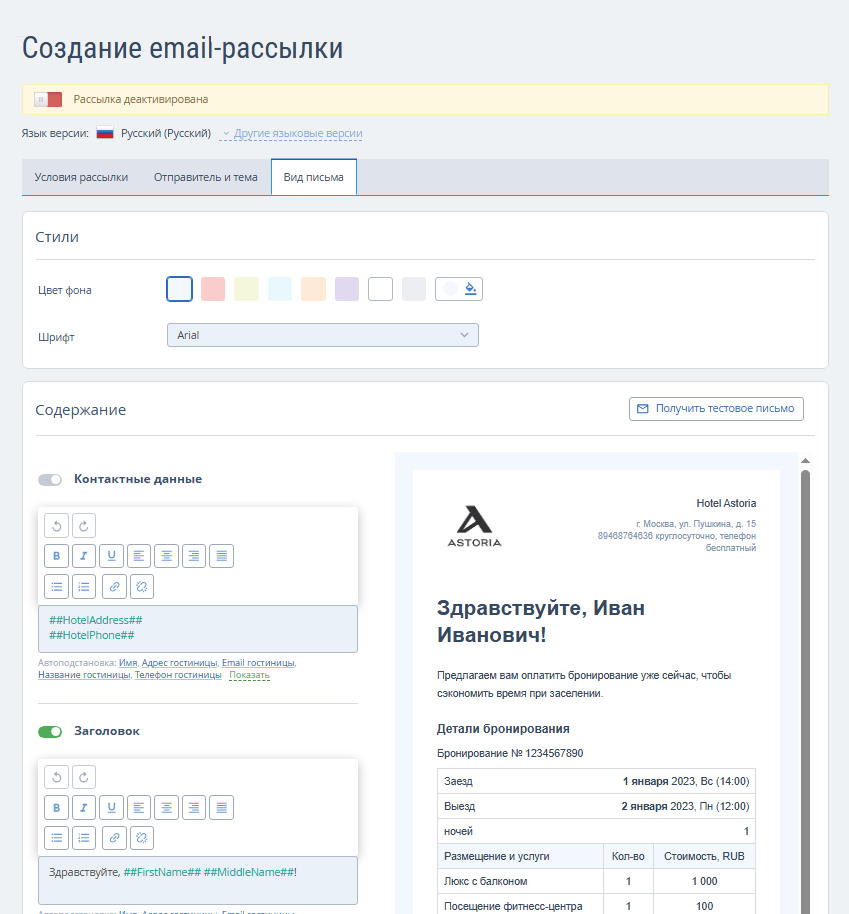Screen dimensions: 849x914
Task: Click in the Заголовок text field
Action: pyautogui.click(x=198, y=880)
